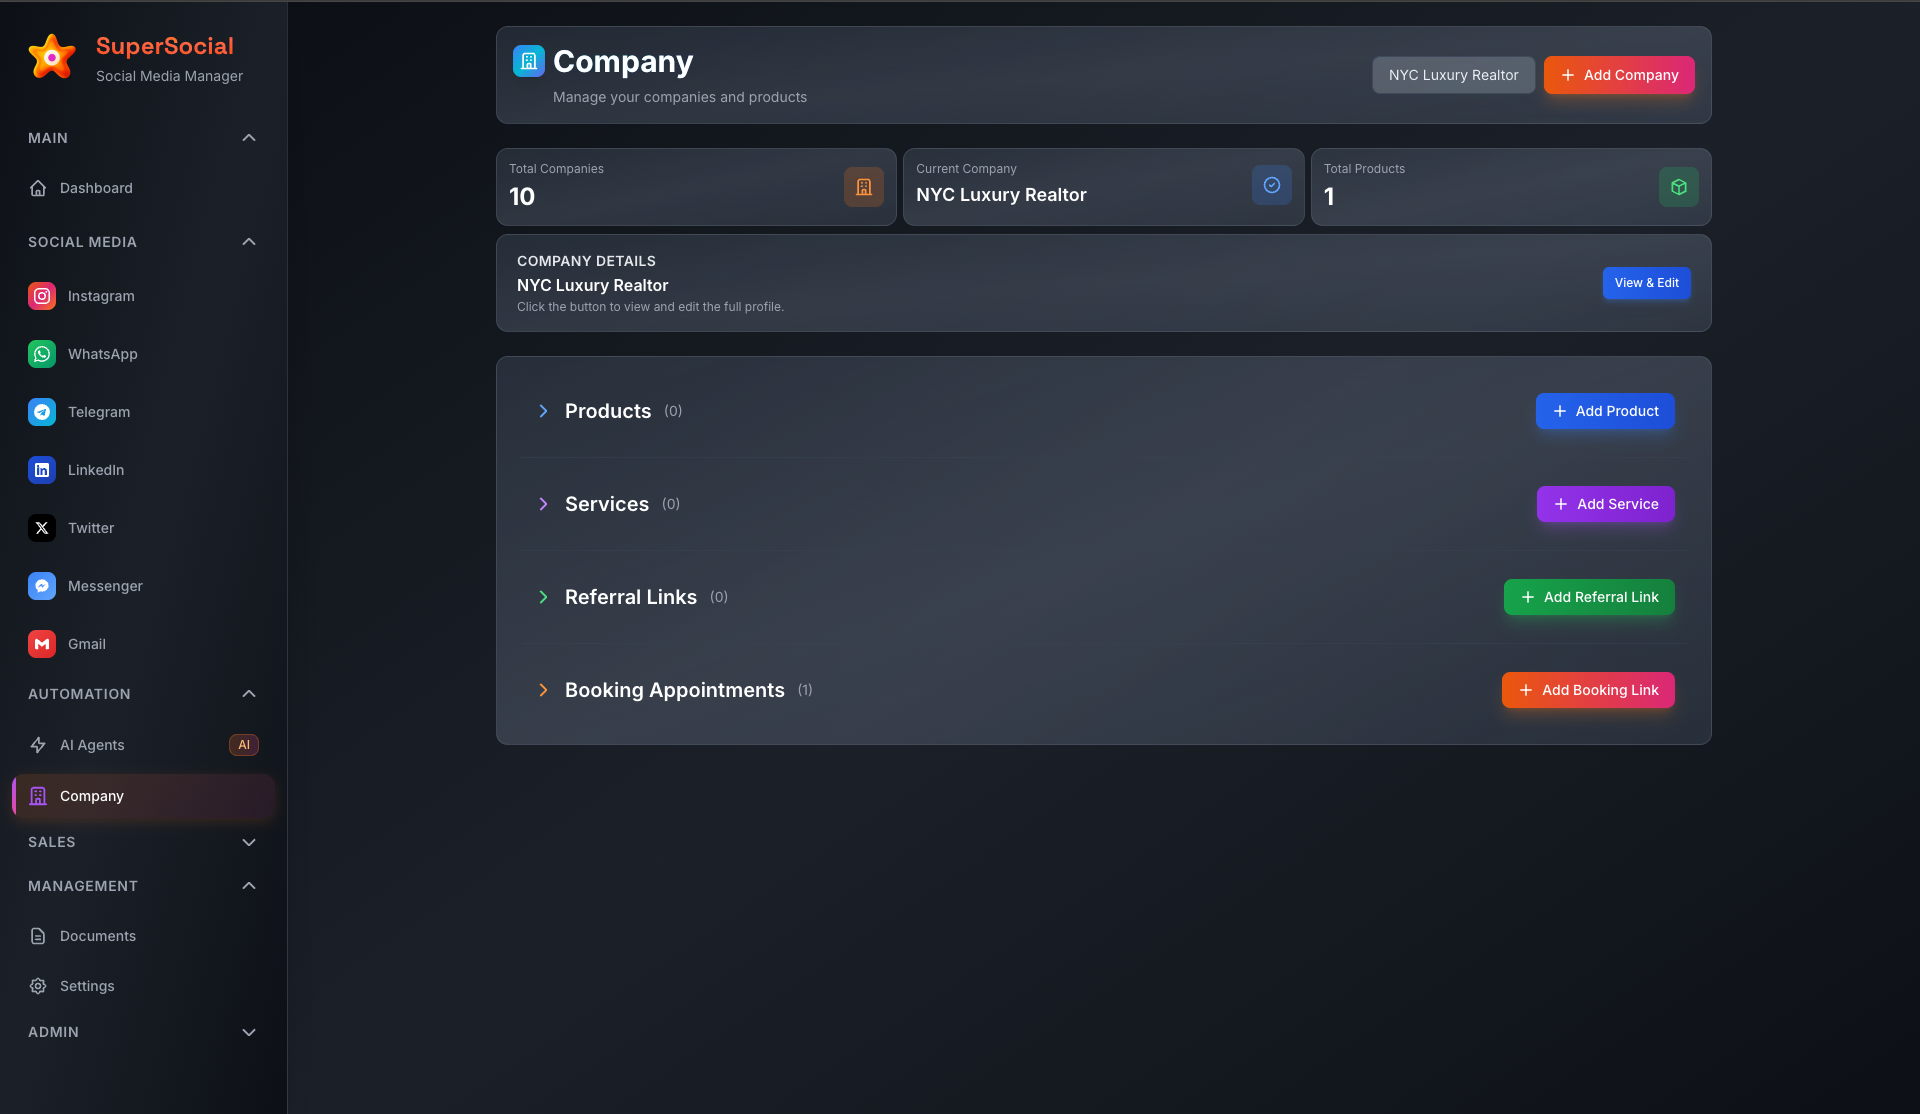Screen dimensions: 1920x1114
Task: Select the Telegram icon
Action: click(42, 412)
